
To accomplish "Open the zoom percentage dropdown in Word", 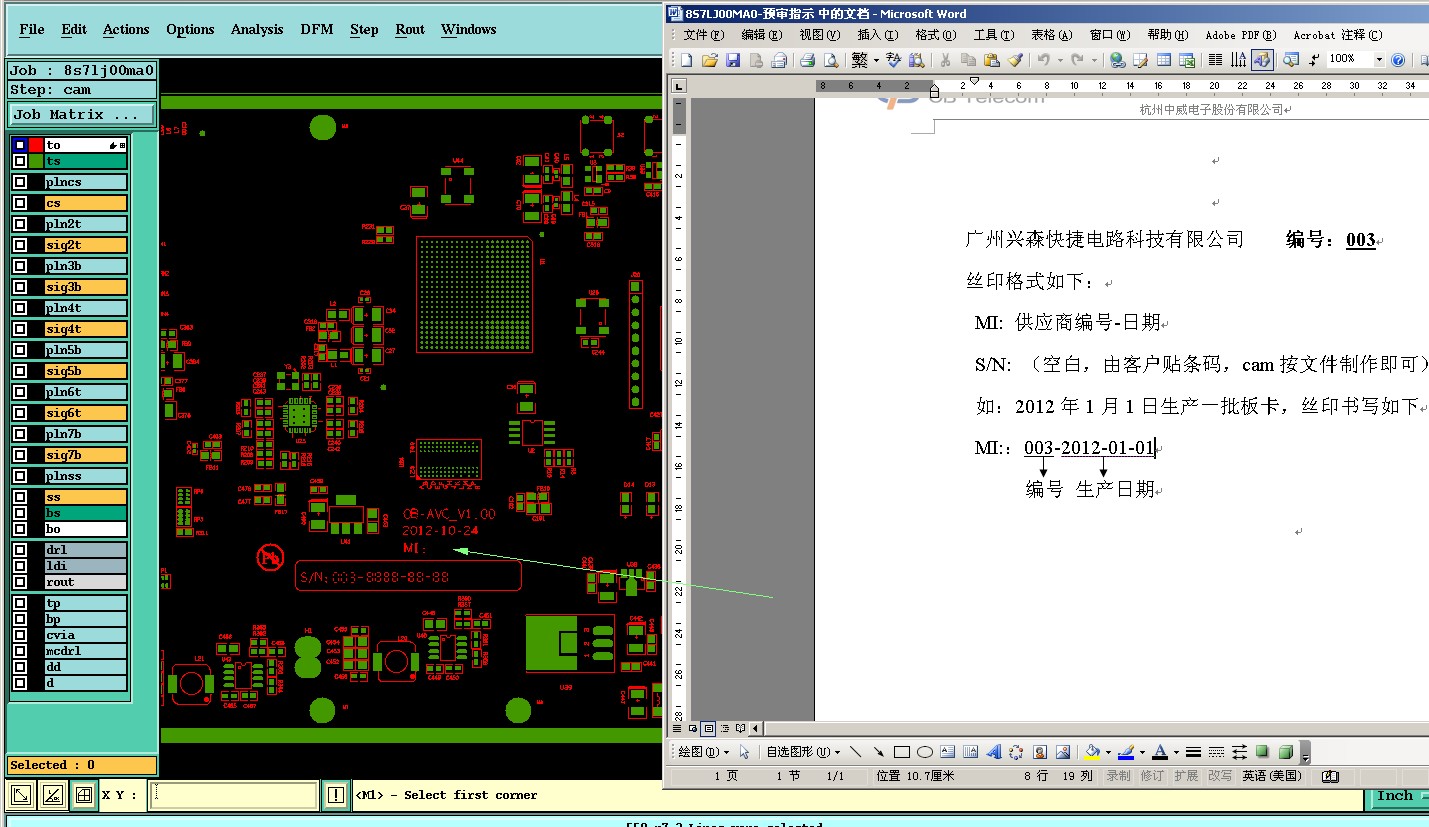I will (x=1379, y=60).
